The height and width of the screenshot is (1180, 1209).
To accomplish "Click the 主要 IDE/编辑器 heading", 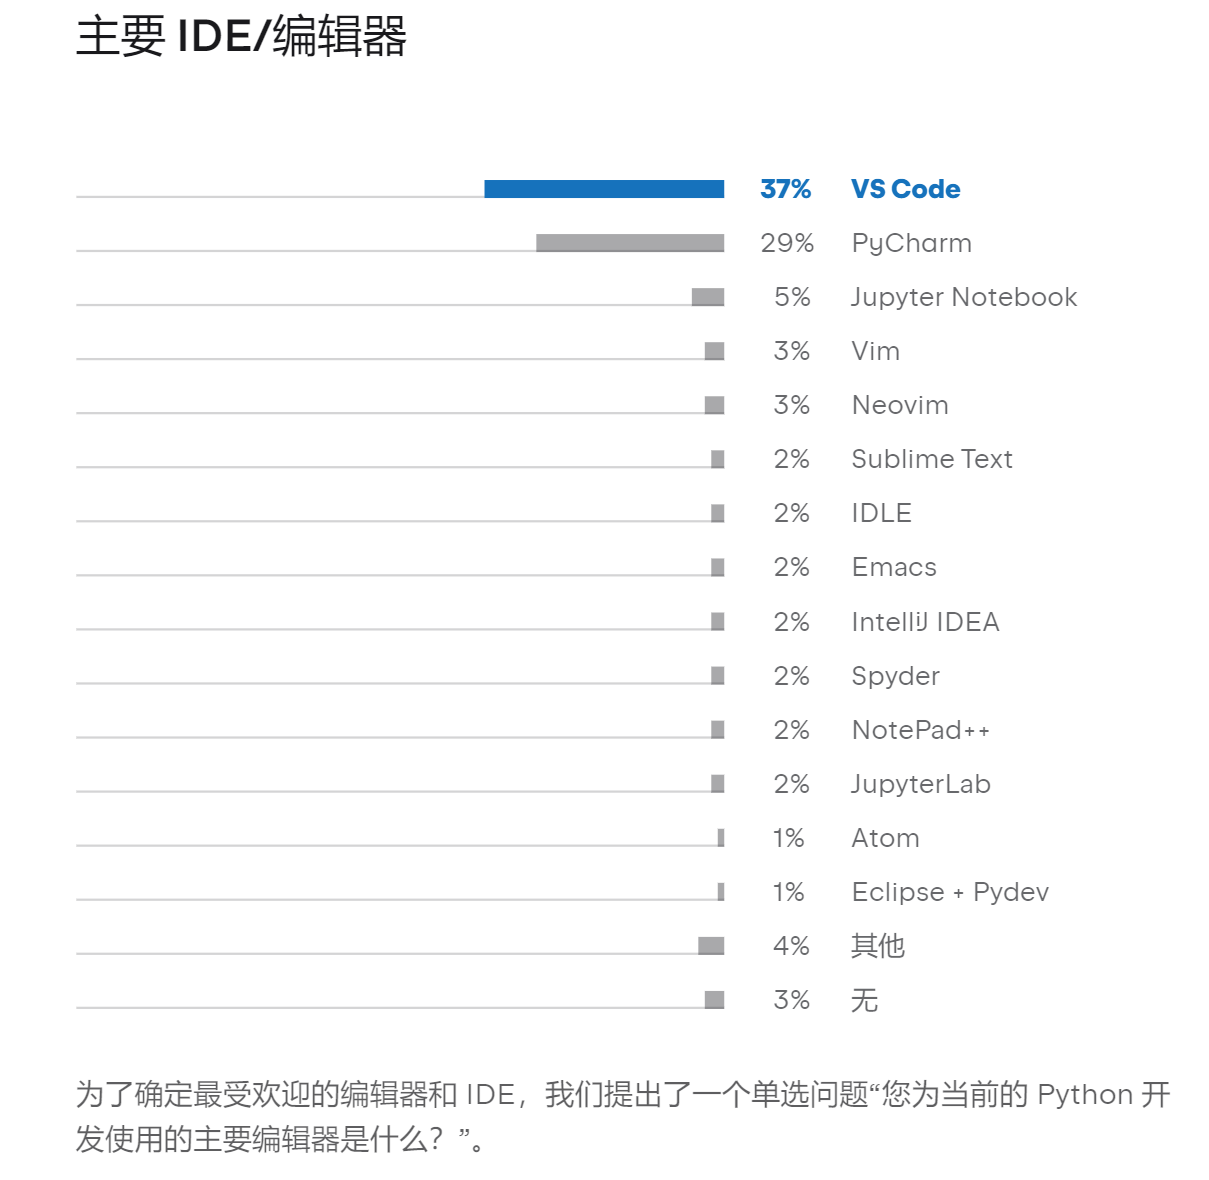I will 242,37.
